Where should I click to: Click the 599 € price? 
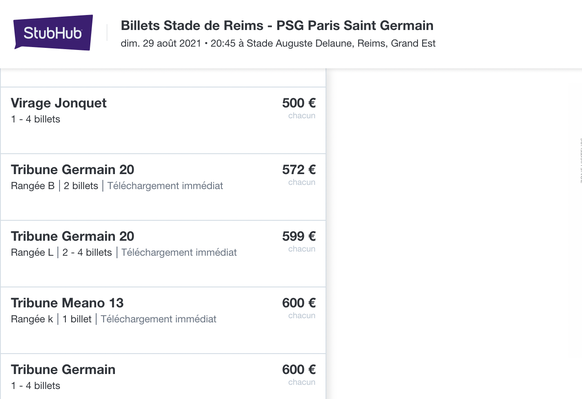[x=299, y=236]
